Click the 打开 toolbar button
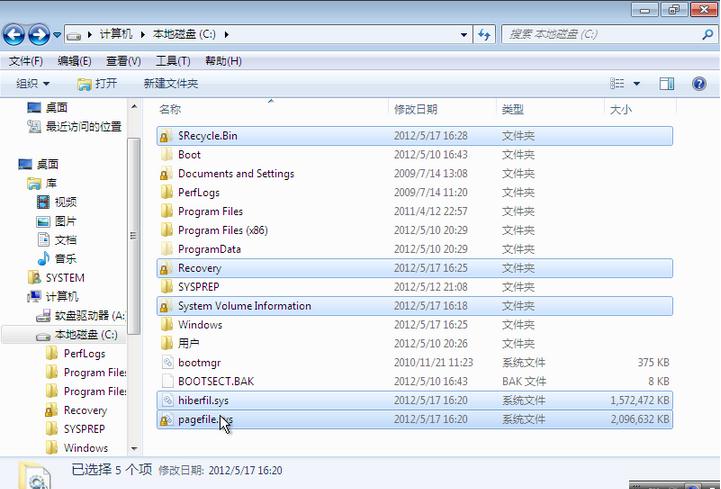 pos(97,84)
